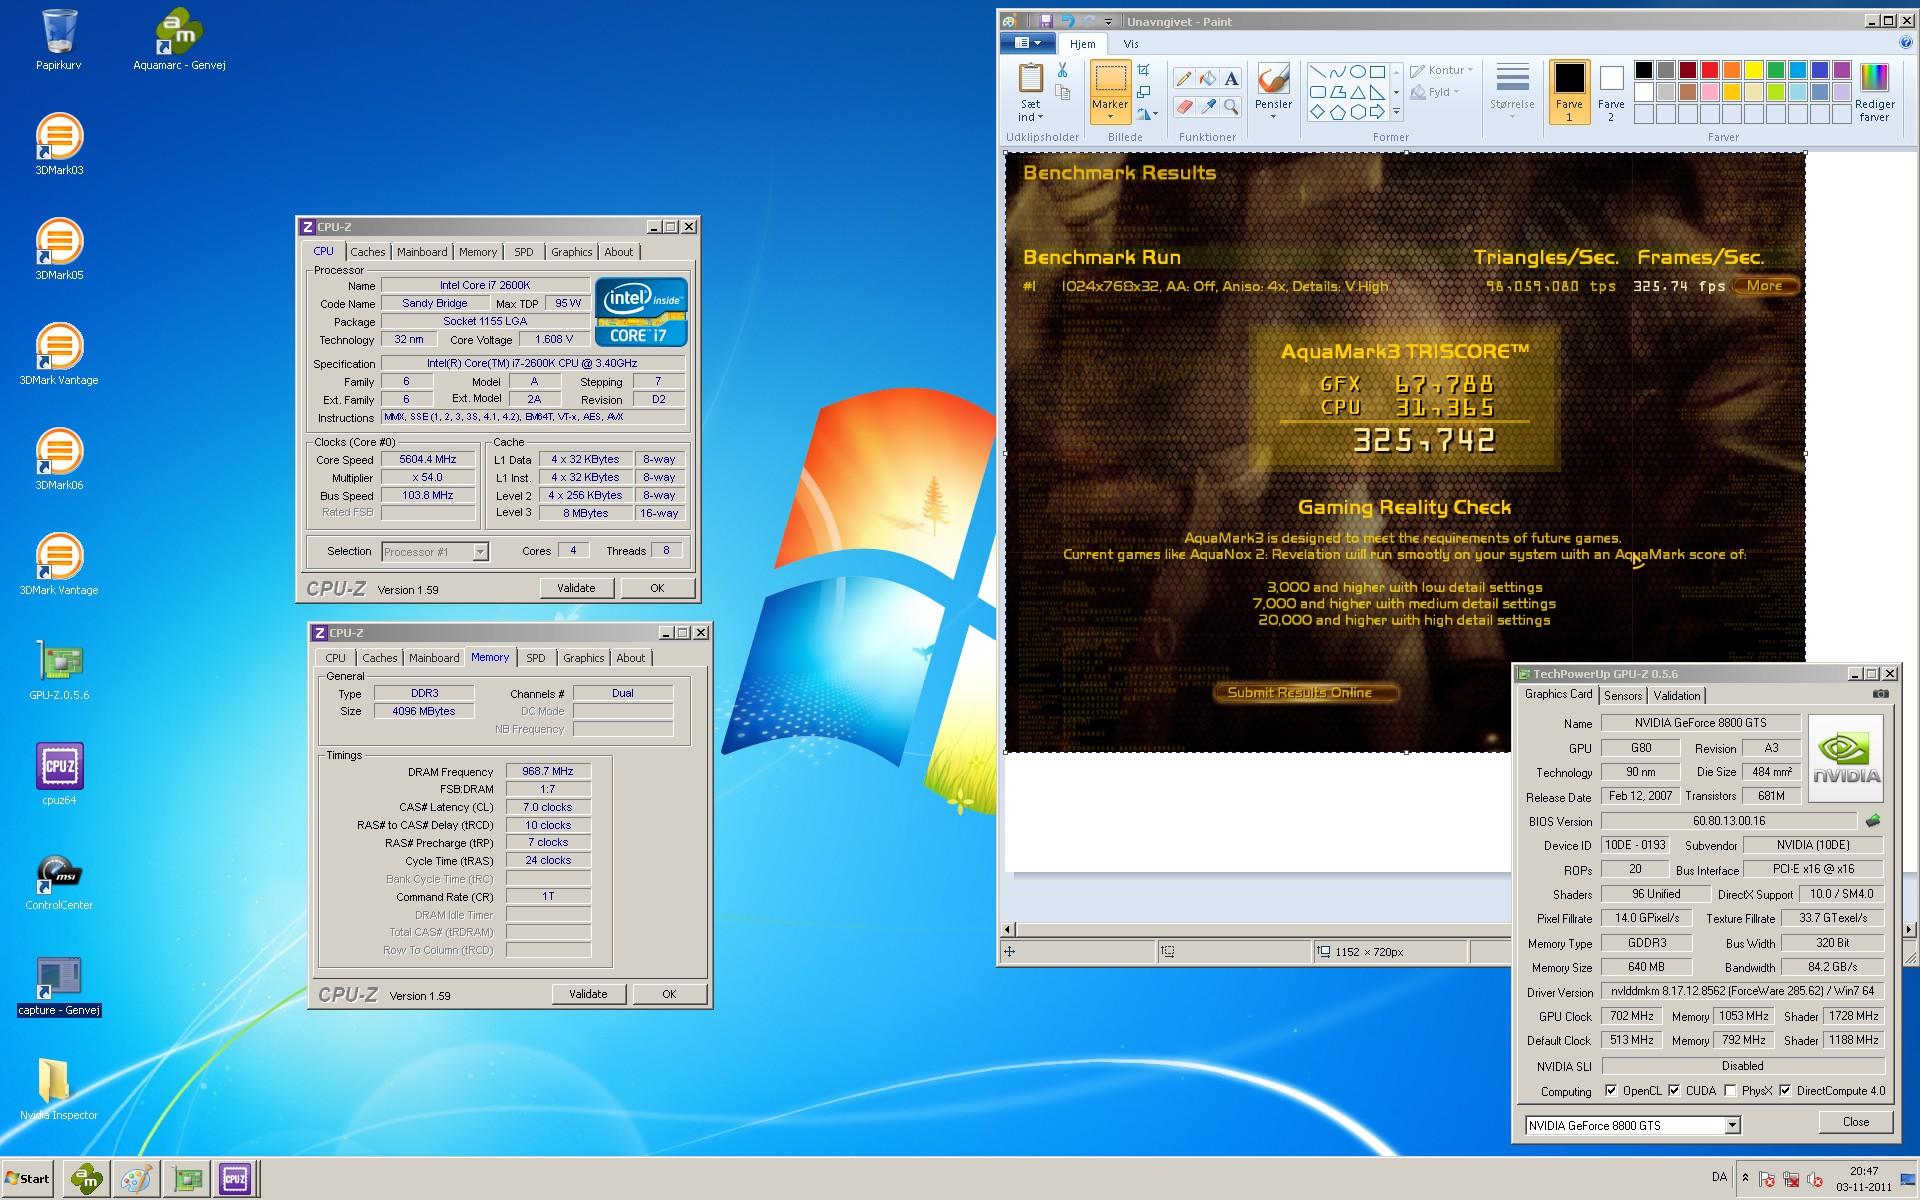Switch to the Vis tab in Paint
Image resolution: width=1920 pixels, height=1200 pixels.
(1131, 44)
